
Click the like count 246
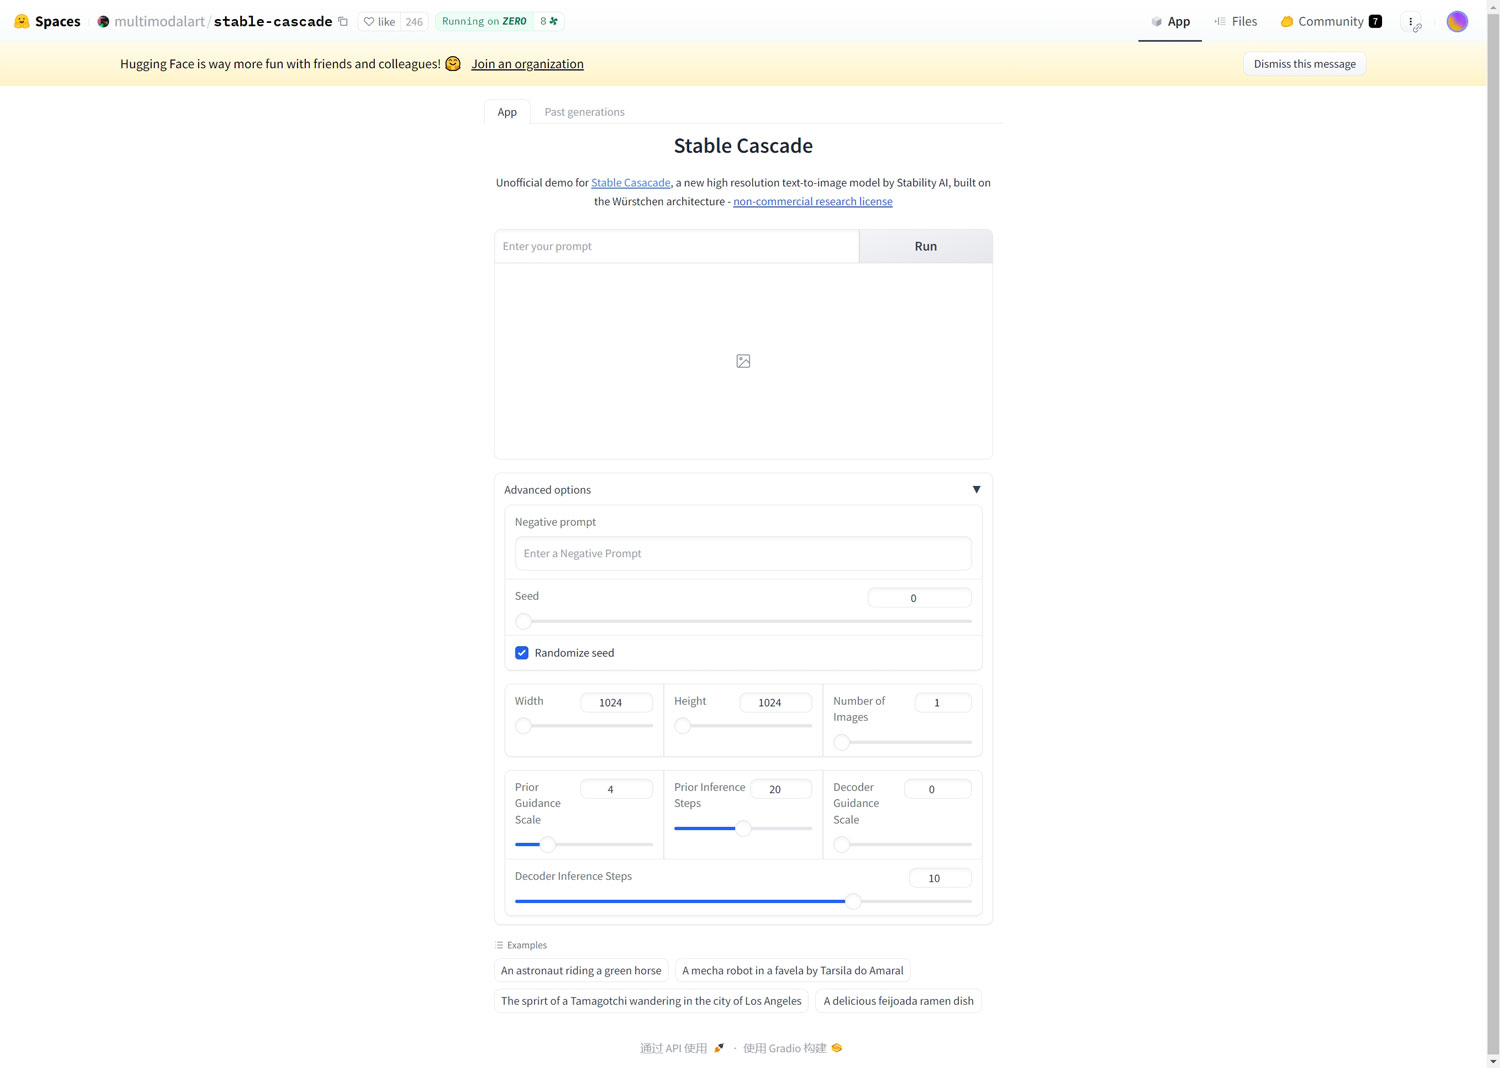point(414,21)
